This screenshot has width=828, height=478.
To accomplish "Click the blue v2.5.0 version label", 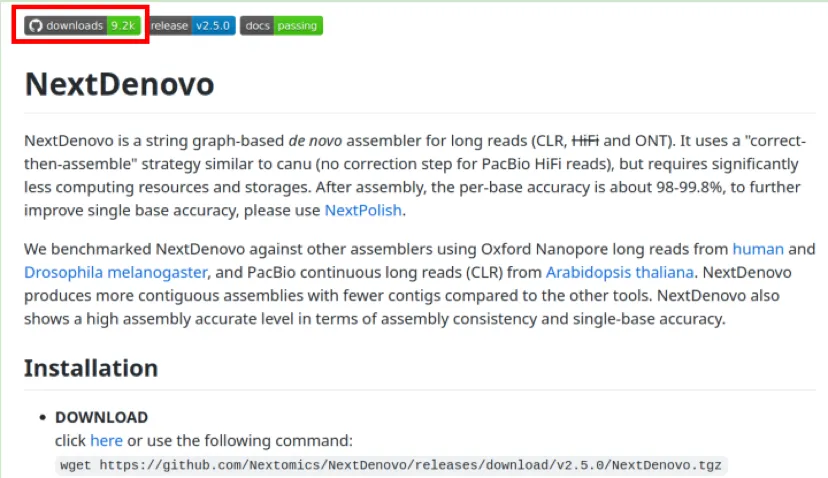I will (x=213, y=25).
